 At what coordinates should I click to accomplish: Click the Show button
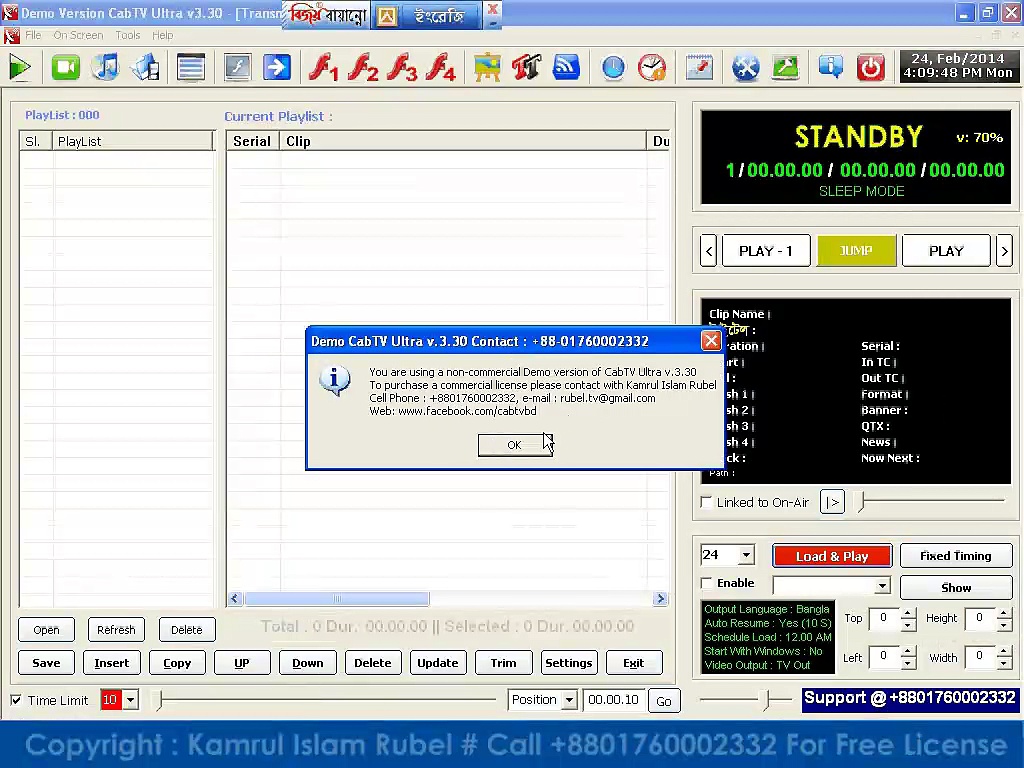tap(955, 588)
